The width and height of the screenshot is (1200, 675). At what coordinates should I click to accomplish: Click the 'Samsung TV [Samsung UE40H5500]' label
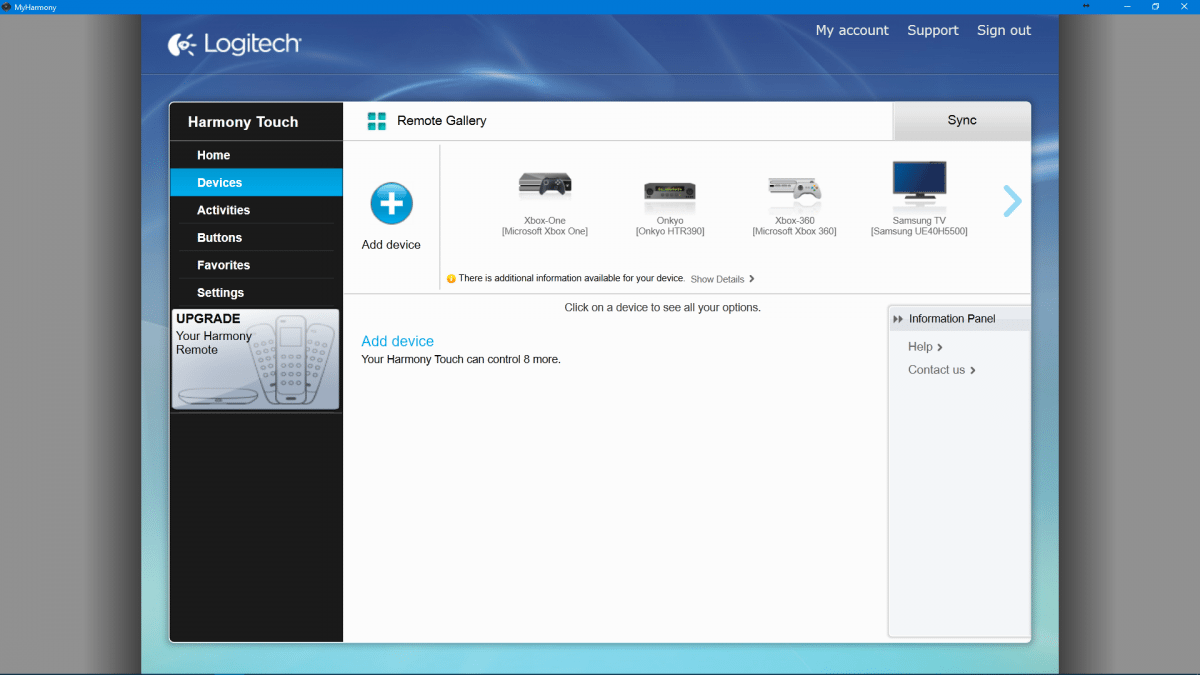[919, 226]
